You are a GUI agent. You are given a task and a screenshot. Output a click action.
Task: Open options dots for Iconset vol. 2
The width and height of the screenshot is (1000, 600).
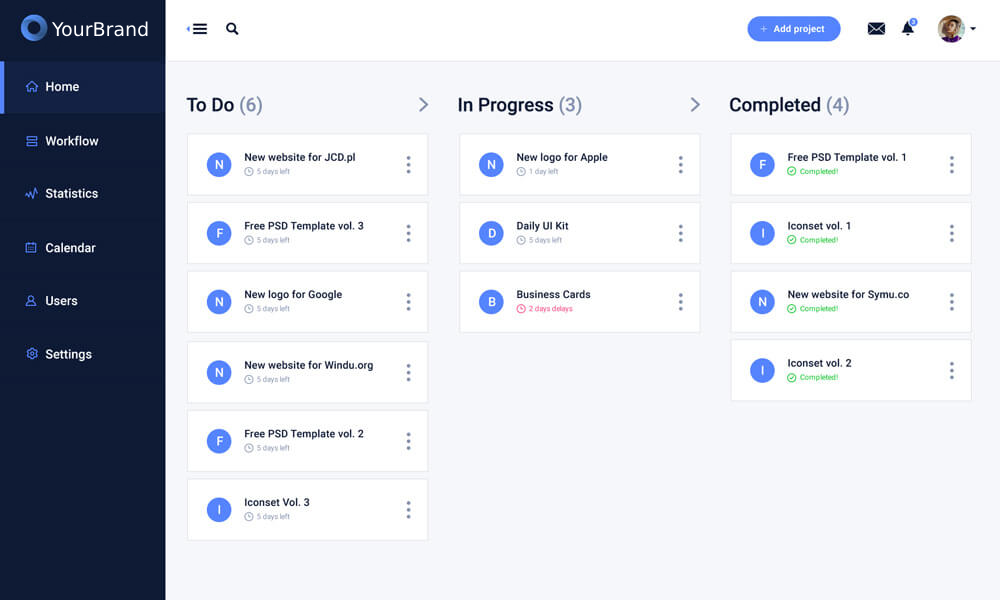click(x=952, y=370)
